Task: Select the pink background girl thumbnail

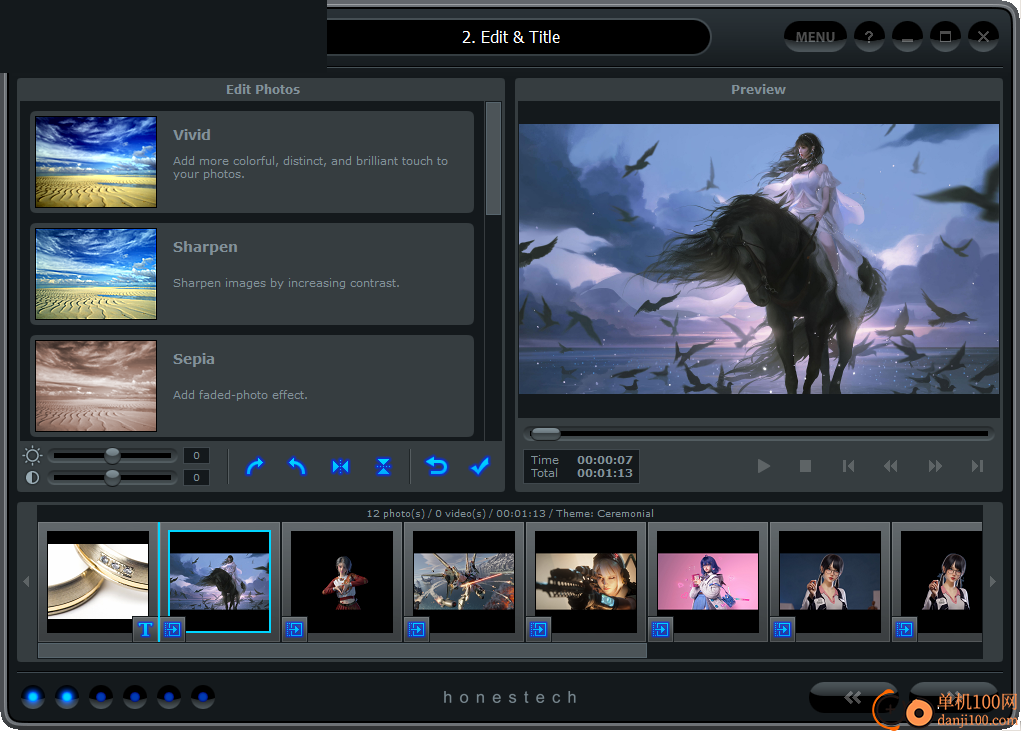Action: pos(708,581)
